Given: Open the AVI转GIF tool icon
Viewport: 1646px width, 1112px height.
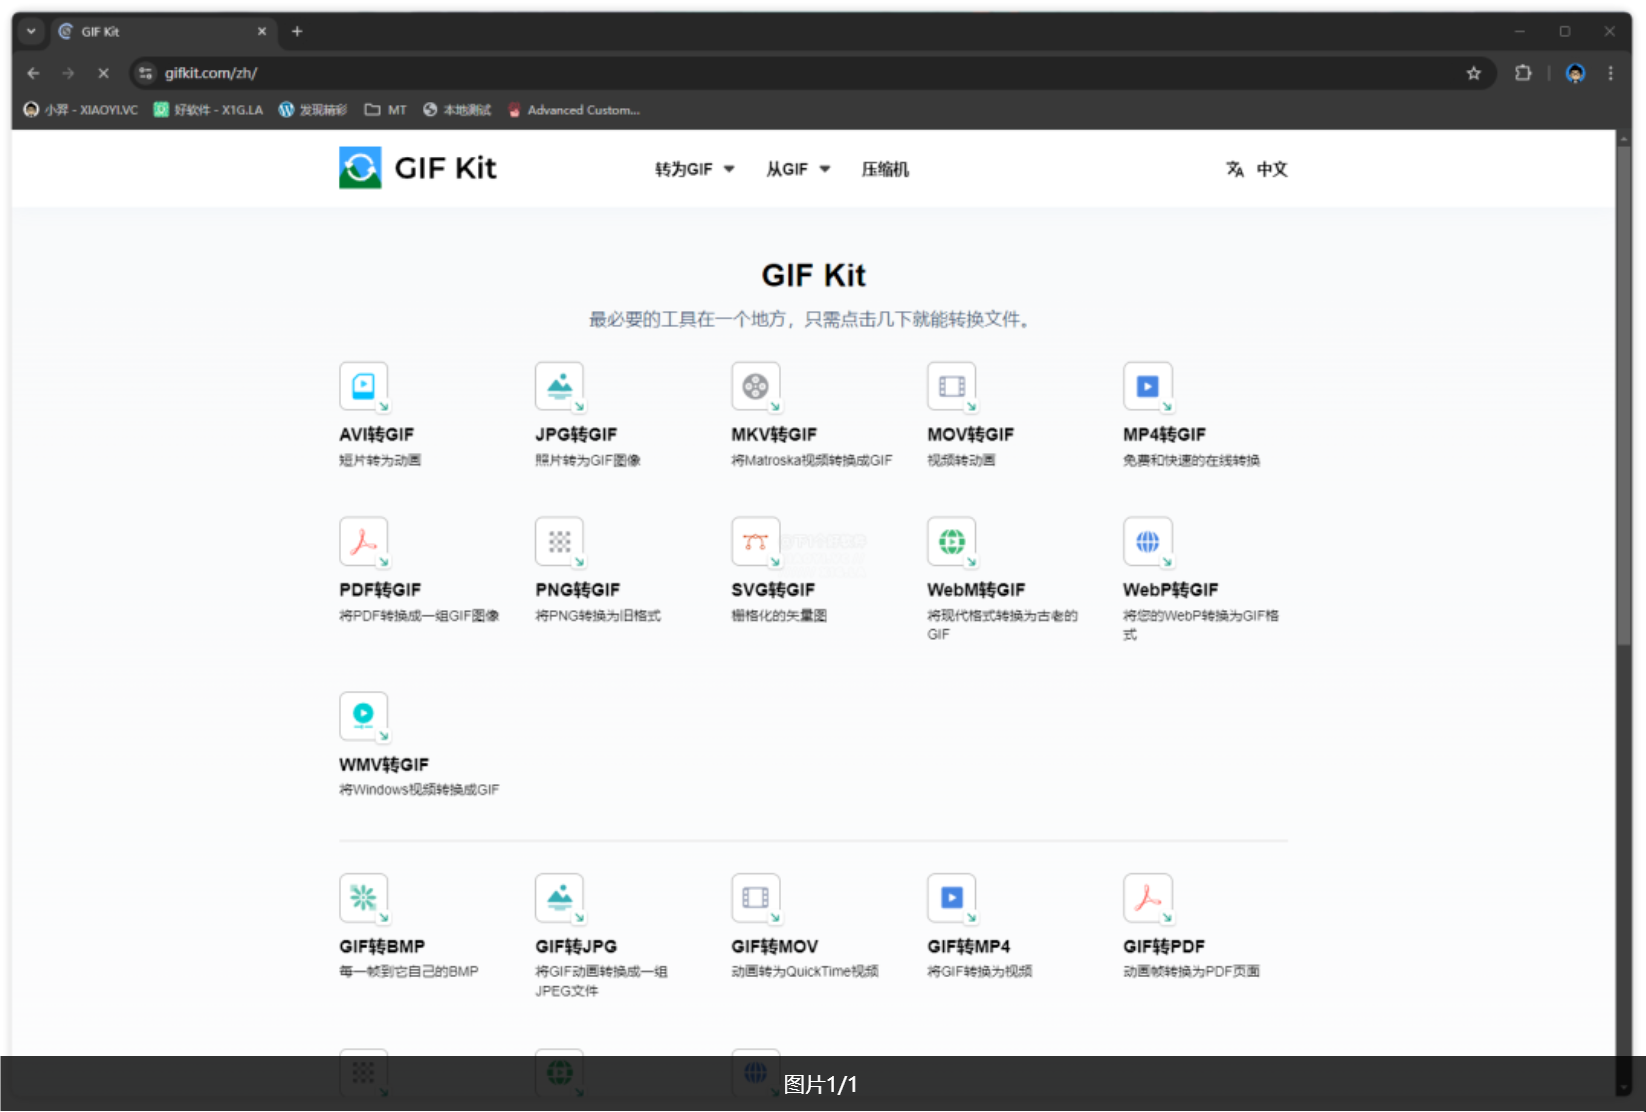Looking at the screenshot, I should (363, 386).
